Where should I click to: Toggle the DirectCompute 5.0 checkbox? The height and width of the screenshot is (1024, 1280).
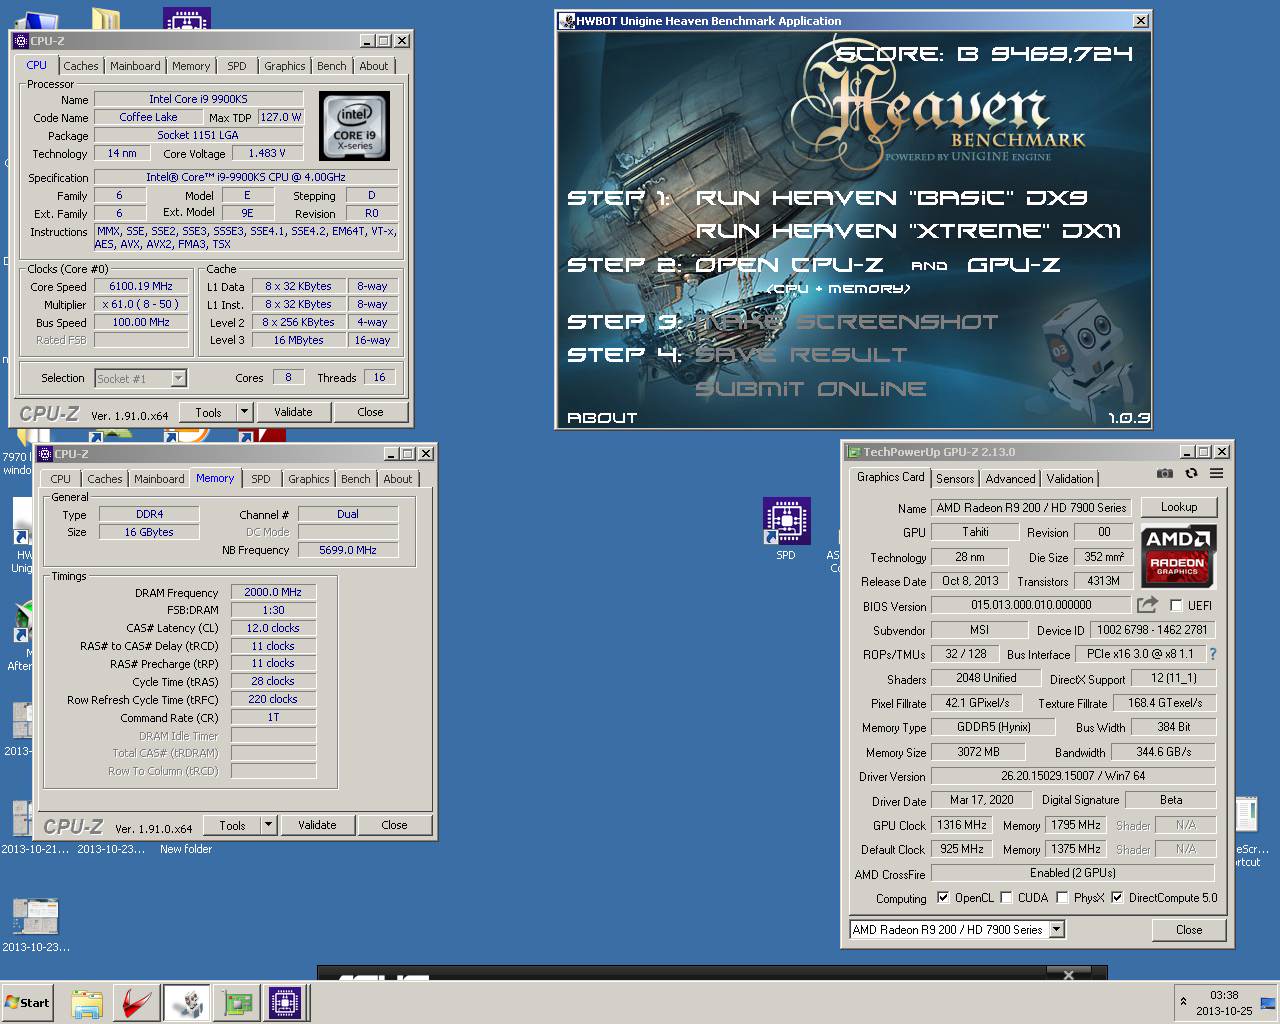pos(1117,898)
